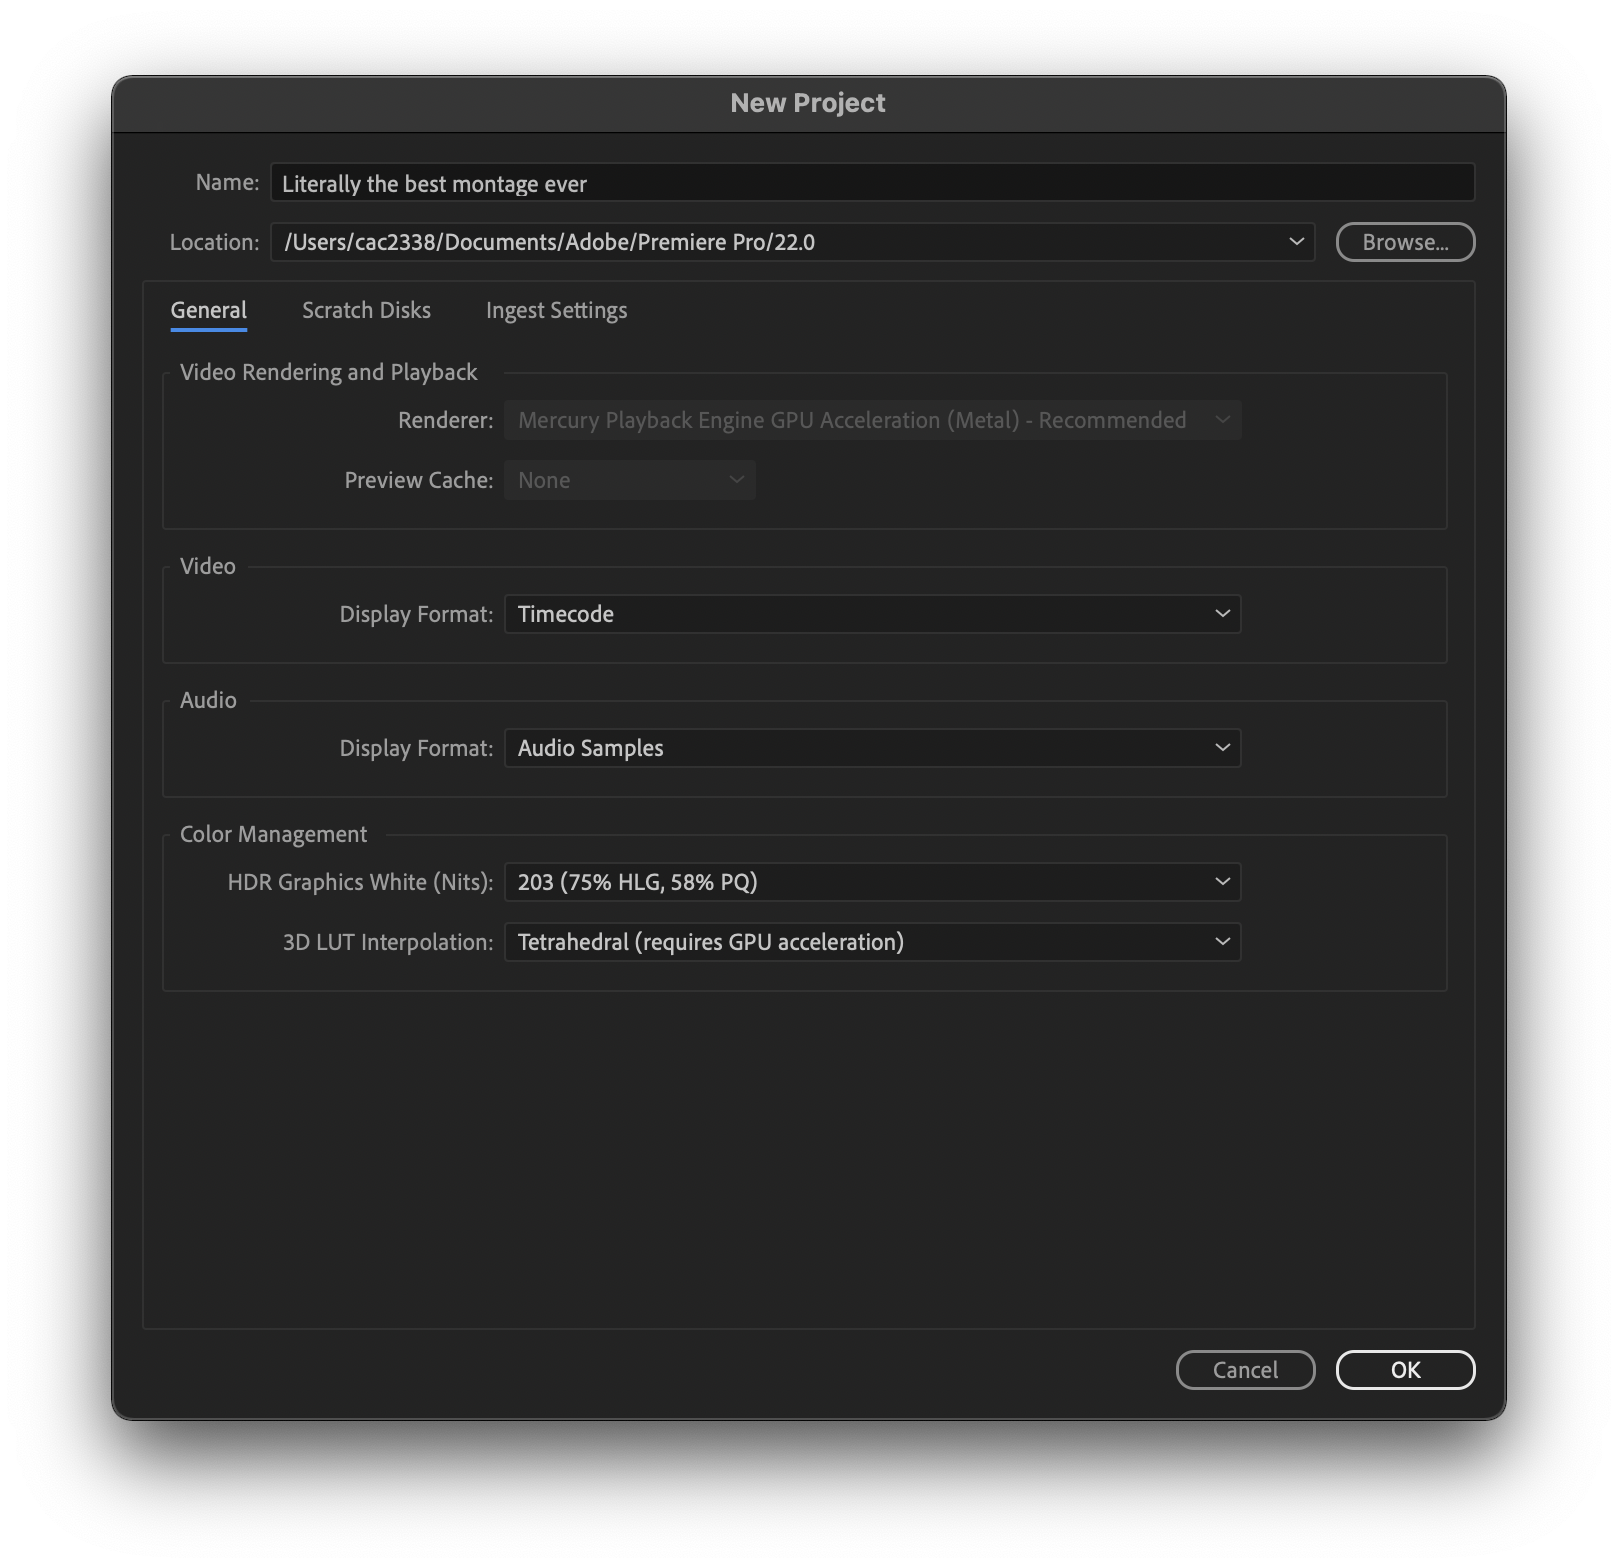Open the Video Display Format Timecode dropdown

tap(871, 614)
